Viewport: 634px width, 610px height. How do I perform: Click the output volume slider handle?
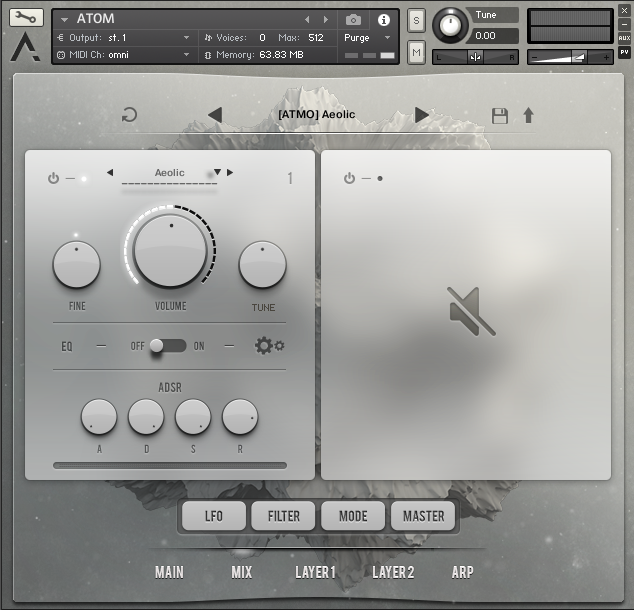(x=579, y=57)
